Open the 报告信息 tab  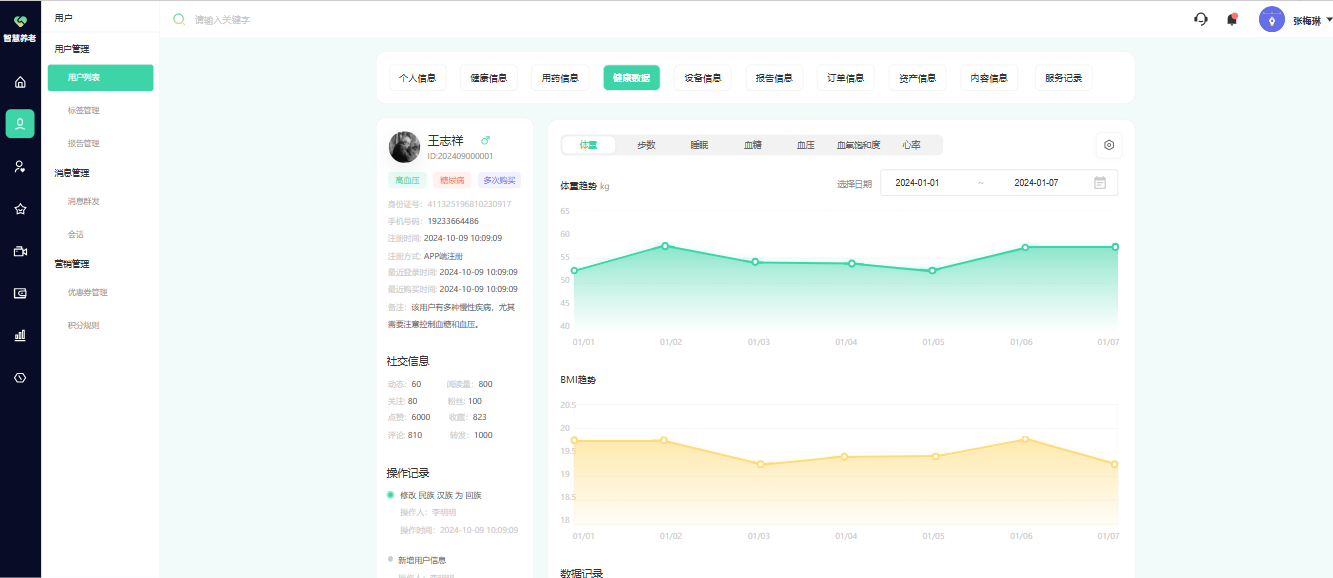[x=774, y=78]
